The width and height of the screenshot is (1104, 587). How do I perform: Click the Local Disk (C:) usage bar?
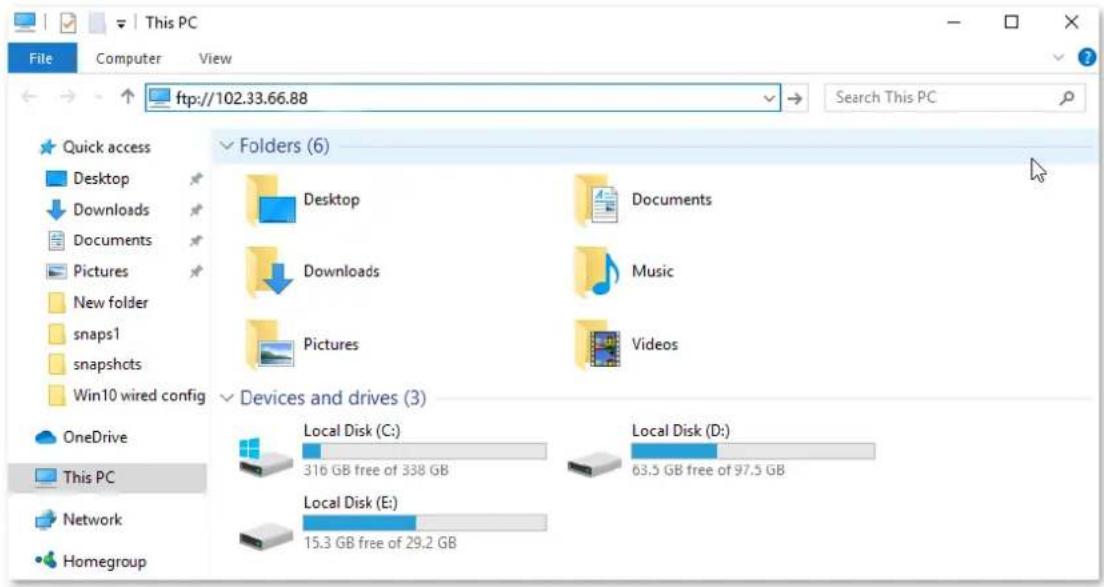(x=425, y=451)
